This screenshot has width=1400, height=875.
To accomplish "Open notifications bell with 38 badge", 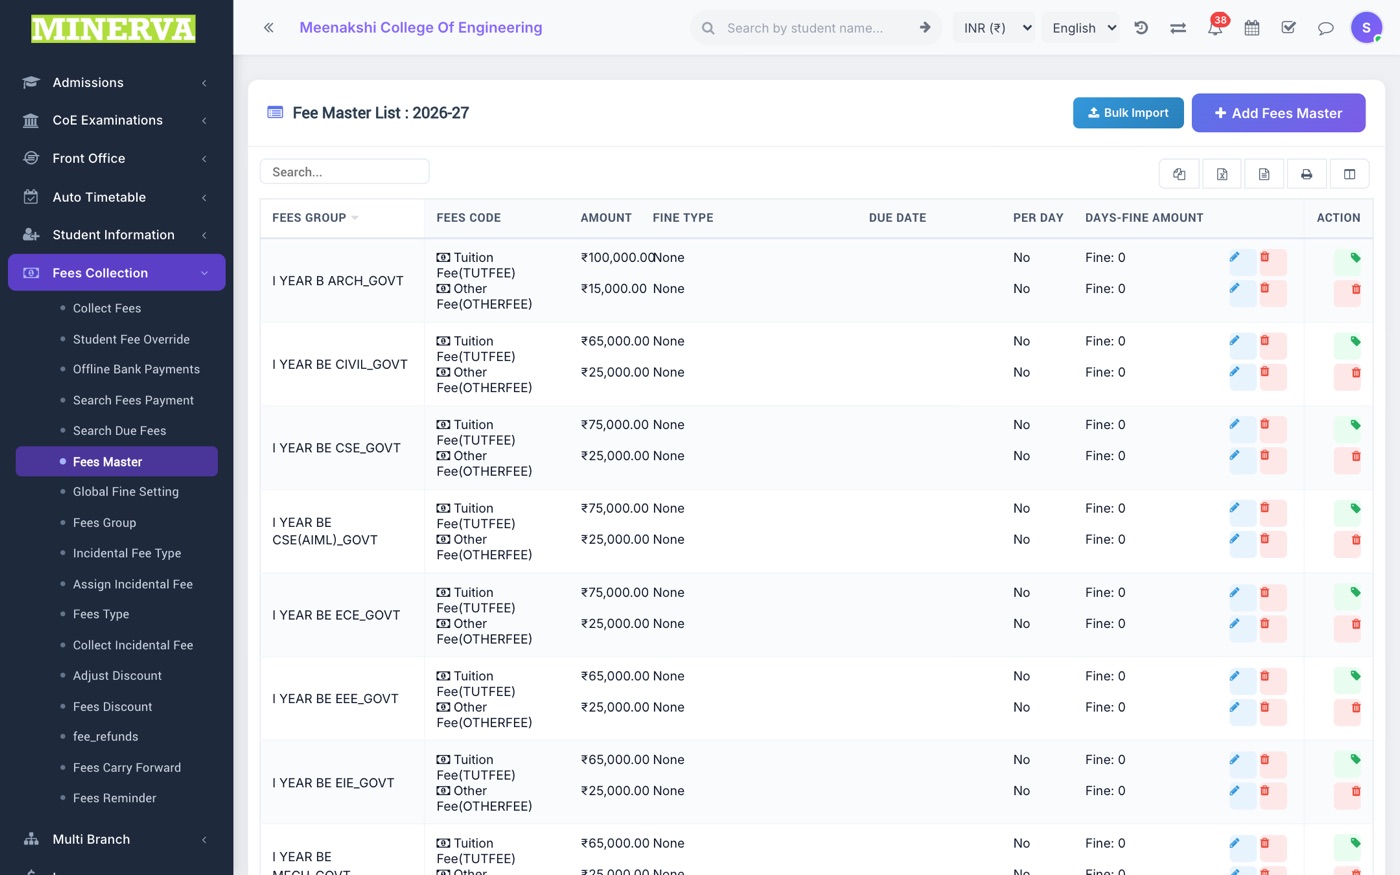I will [x=1215, y=28].
